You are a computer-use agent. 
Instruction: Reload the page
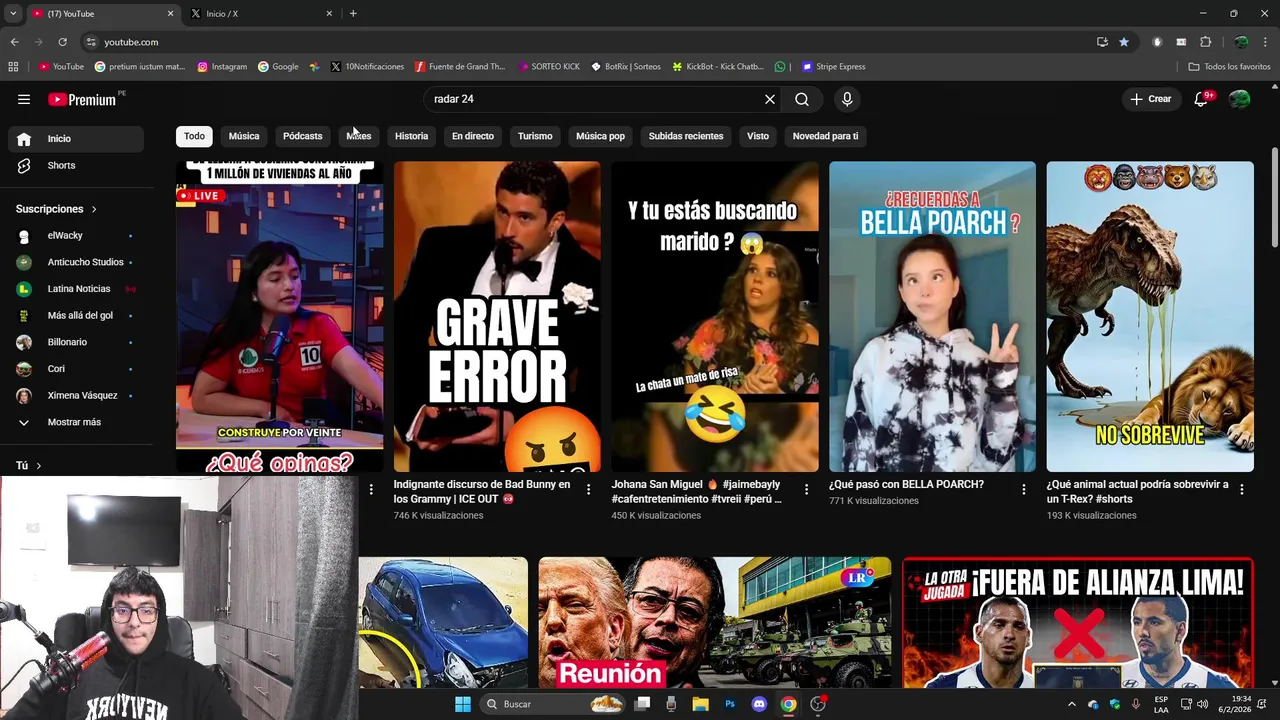[62, 42]
